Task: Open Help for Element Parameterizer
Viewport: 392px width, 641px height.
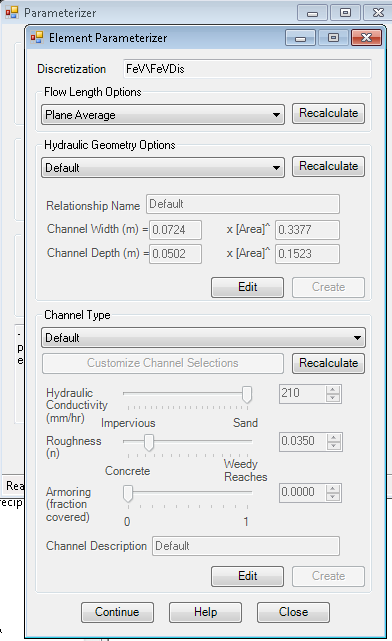Action: (x=205, y=612)
